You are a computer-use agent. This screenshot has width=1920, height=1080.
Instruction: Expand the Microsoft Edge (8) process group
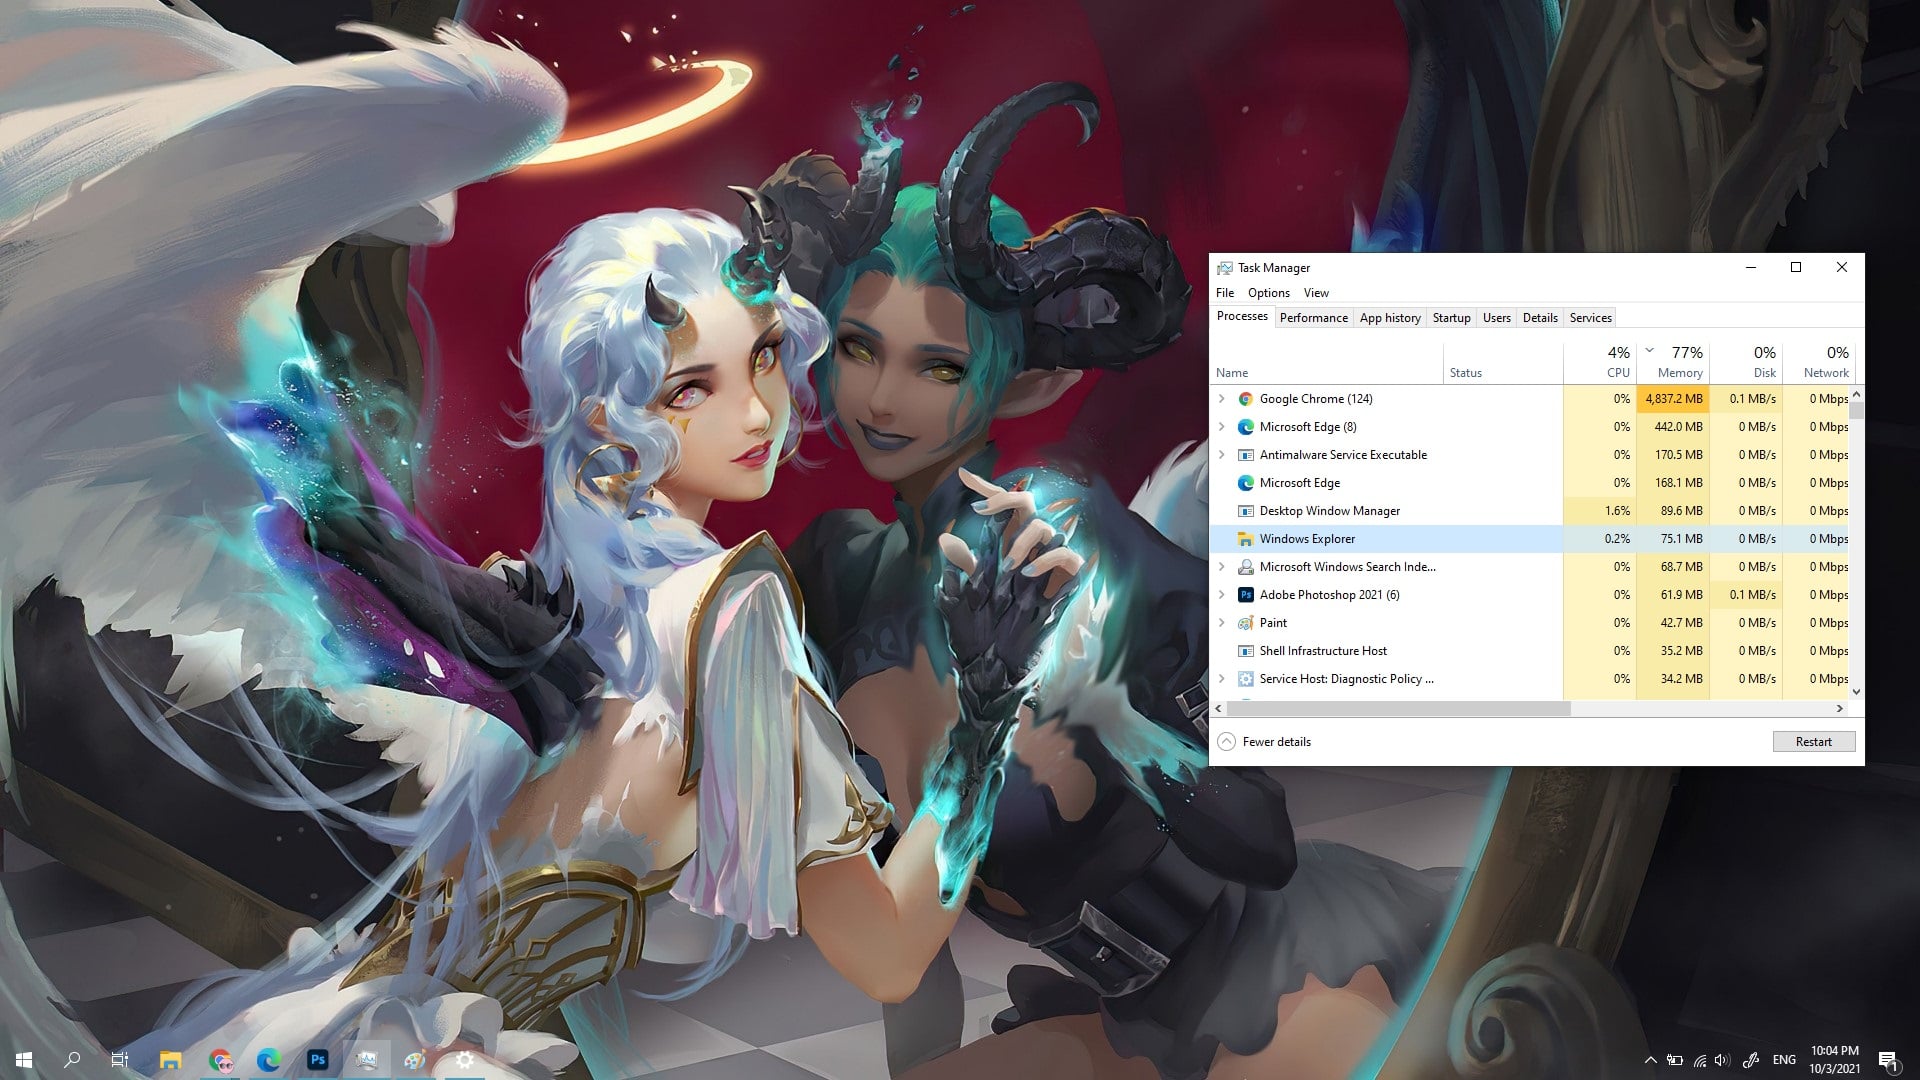1221,427
